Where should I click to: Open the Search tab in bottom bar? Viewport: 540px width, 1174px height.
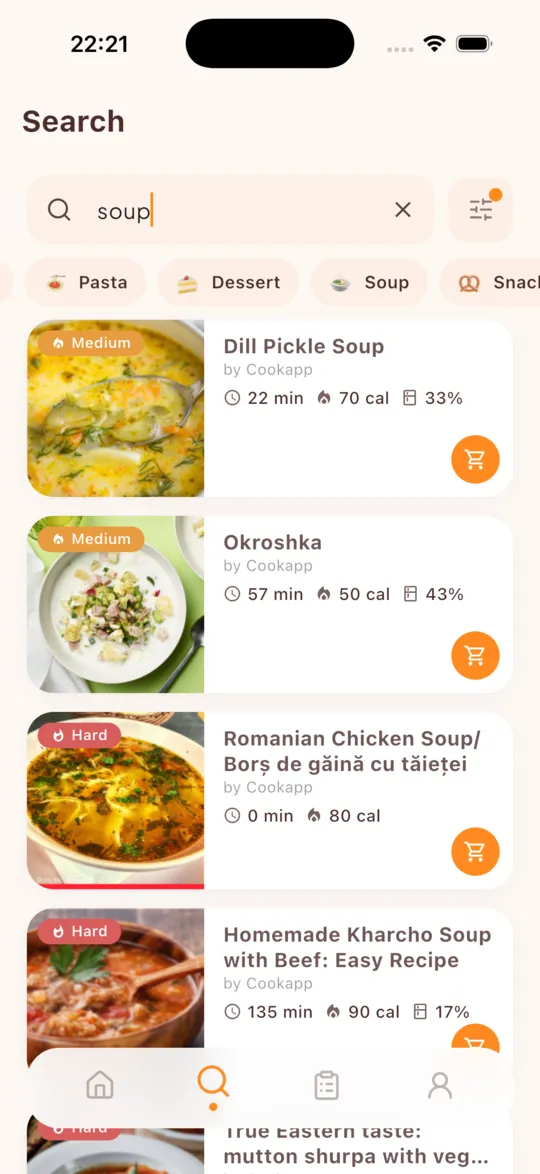[x=213, y=1084]
